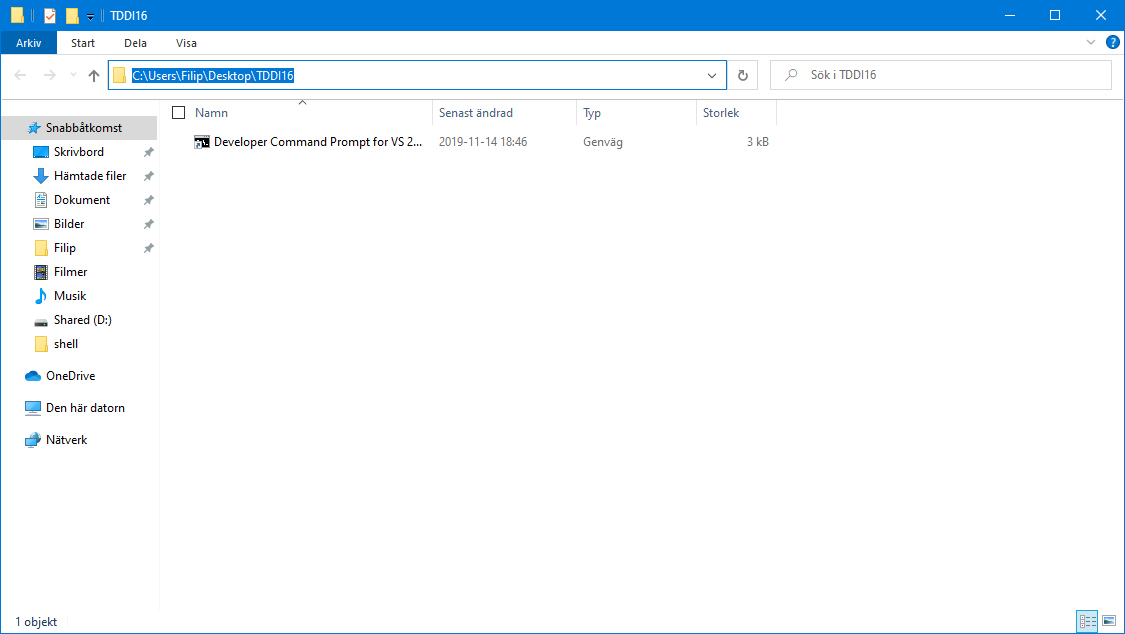Click the 1 objekt status text
The width and height of the screenshot is (1125, 634).
click(36, 622)
